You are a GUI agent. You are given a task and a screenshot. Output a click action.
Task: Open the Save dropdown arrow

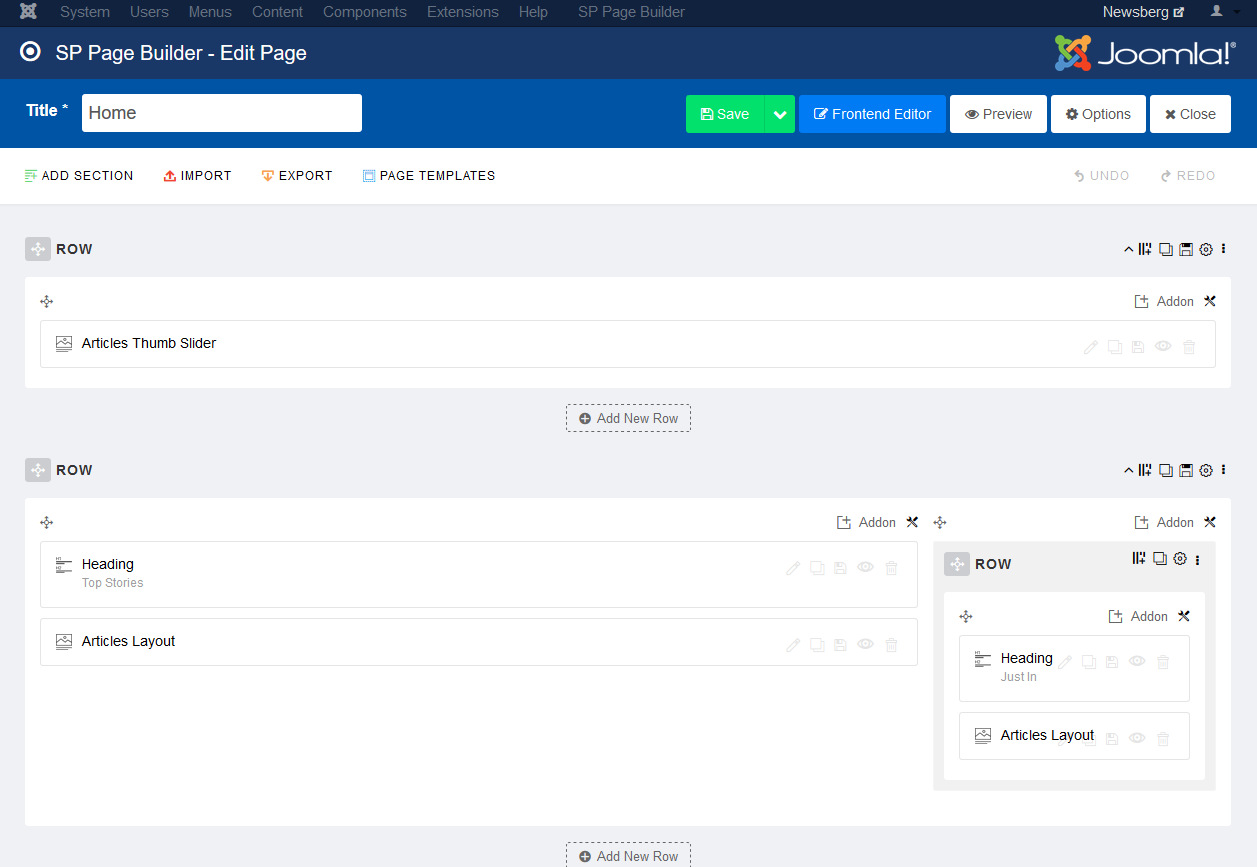780,114
